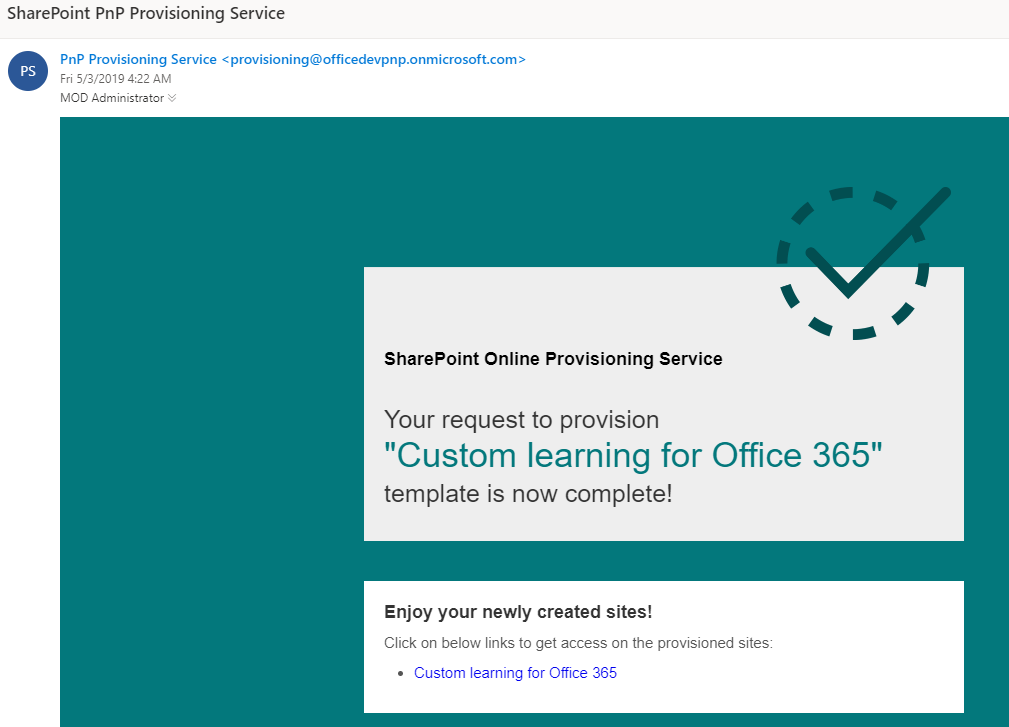Click the SharePoint Online Provisioning Service heading
This screenshot has width=1009, height=727.
click(x=553, y=359)
